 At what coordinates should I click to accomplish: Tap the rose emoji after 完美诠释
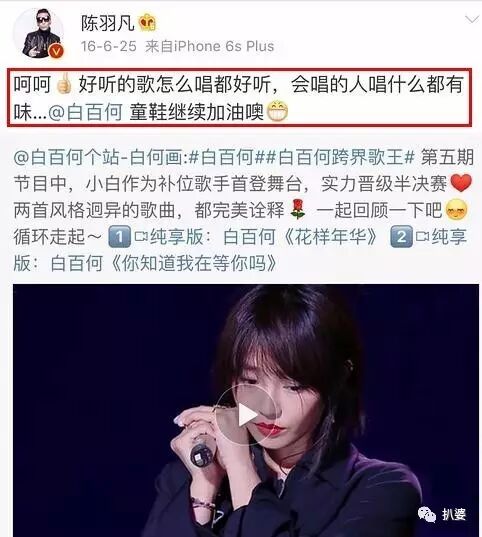click(x=297, y=210)
